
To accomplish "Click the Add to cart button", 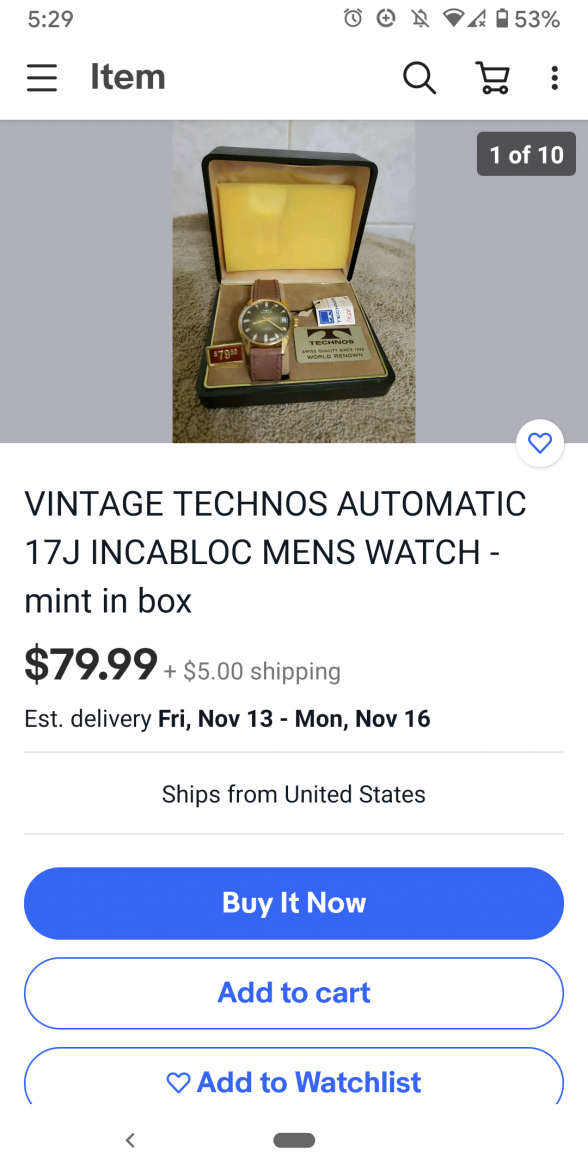I will click(x=294, y=993).
